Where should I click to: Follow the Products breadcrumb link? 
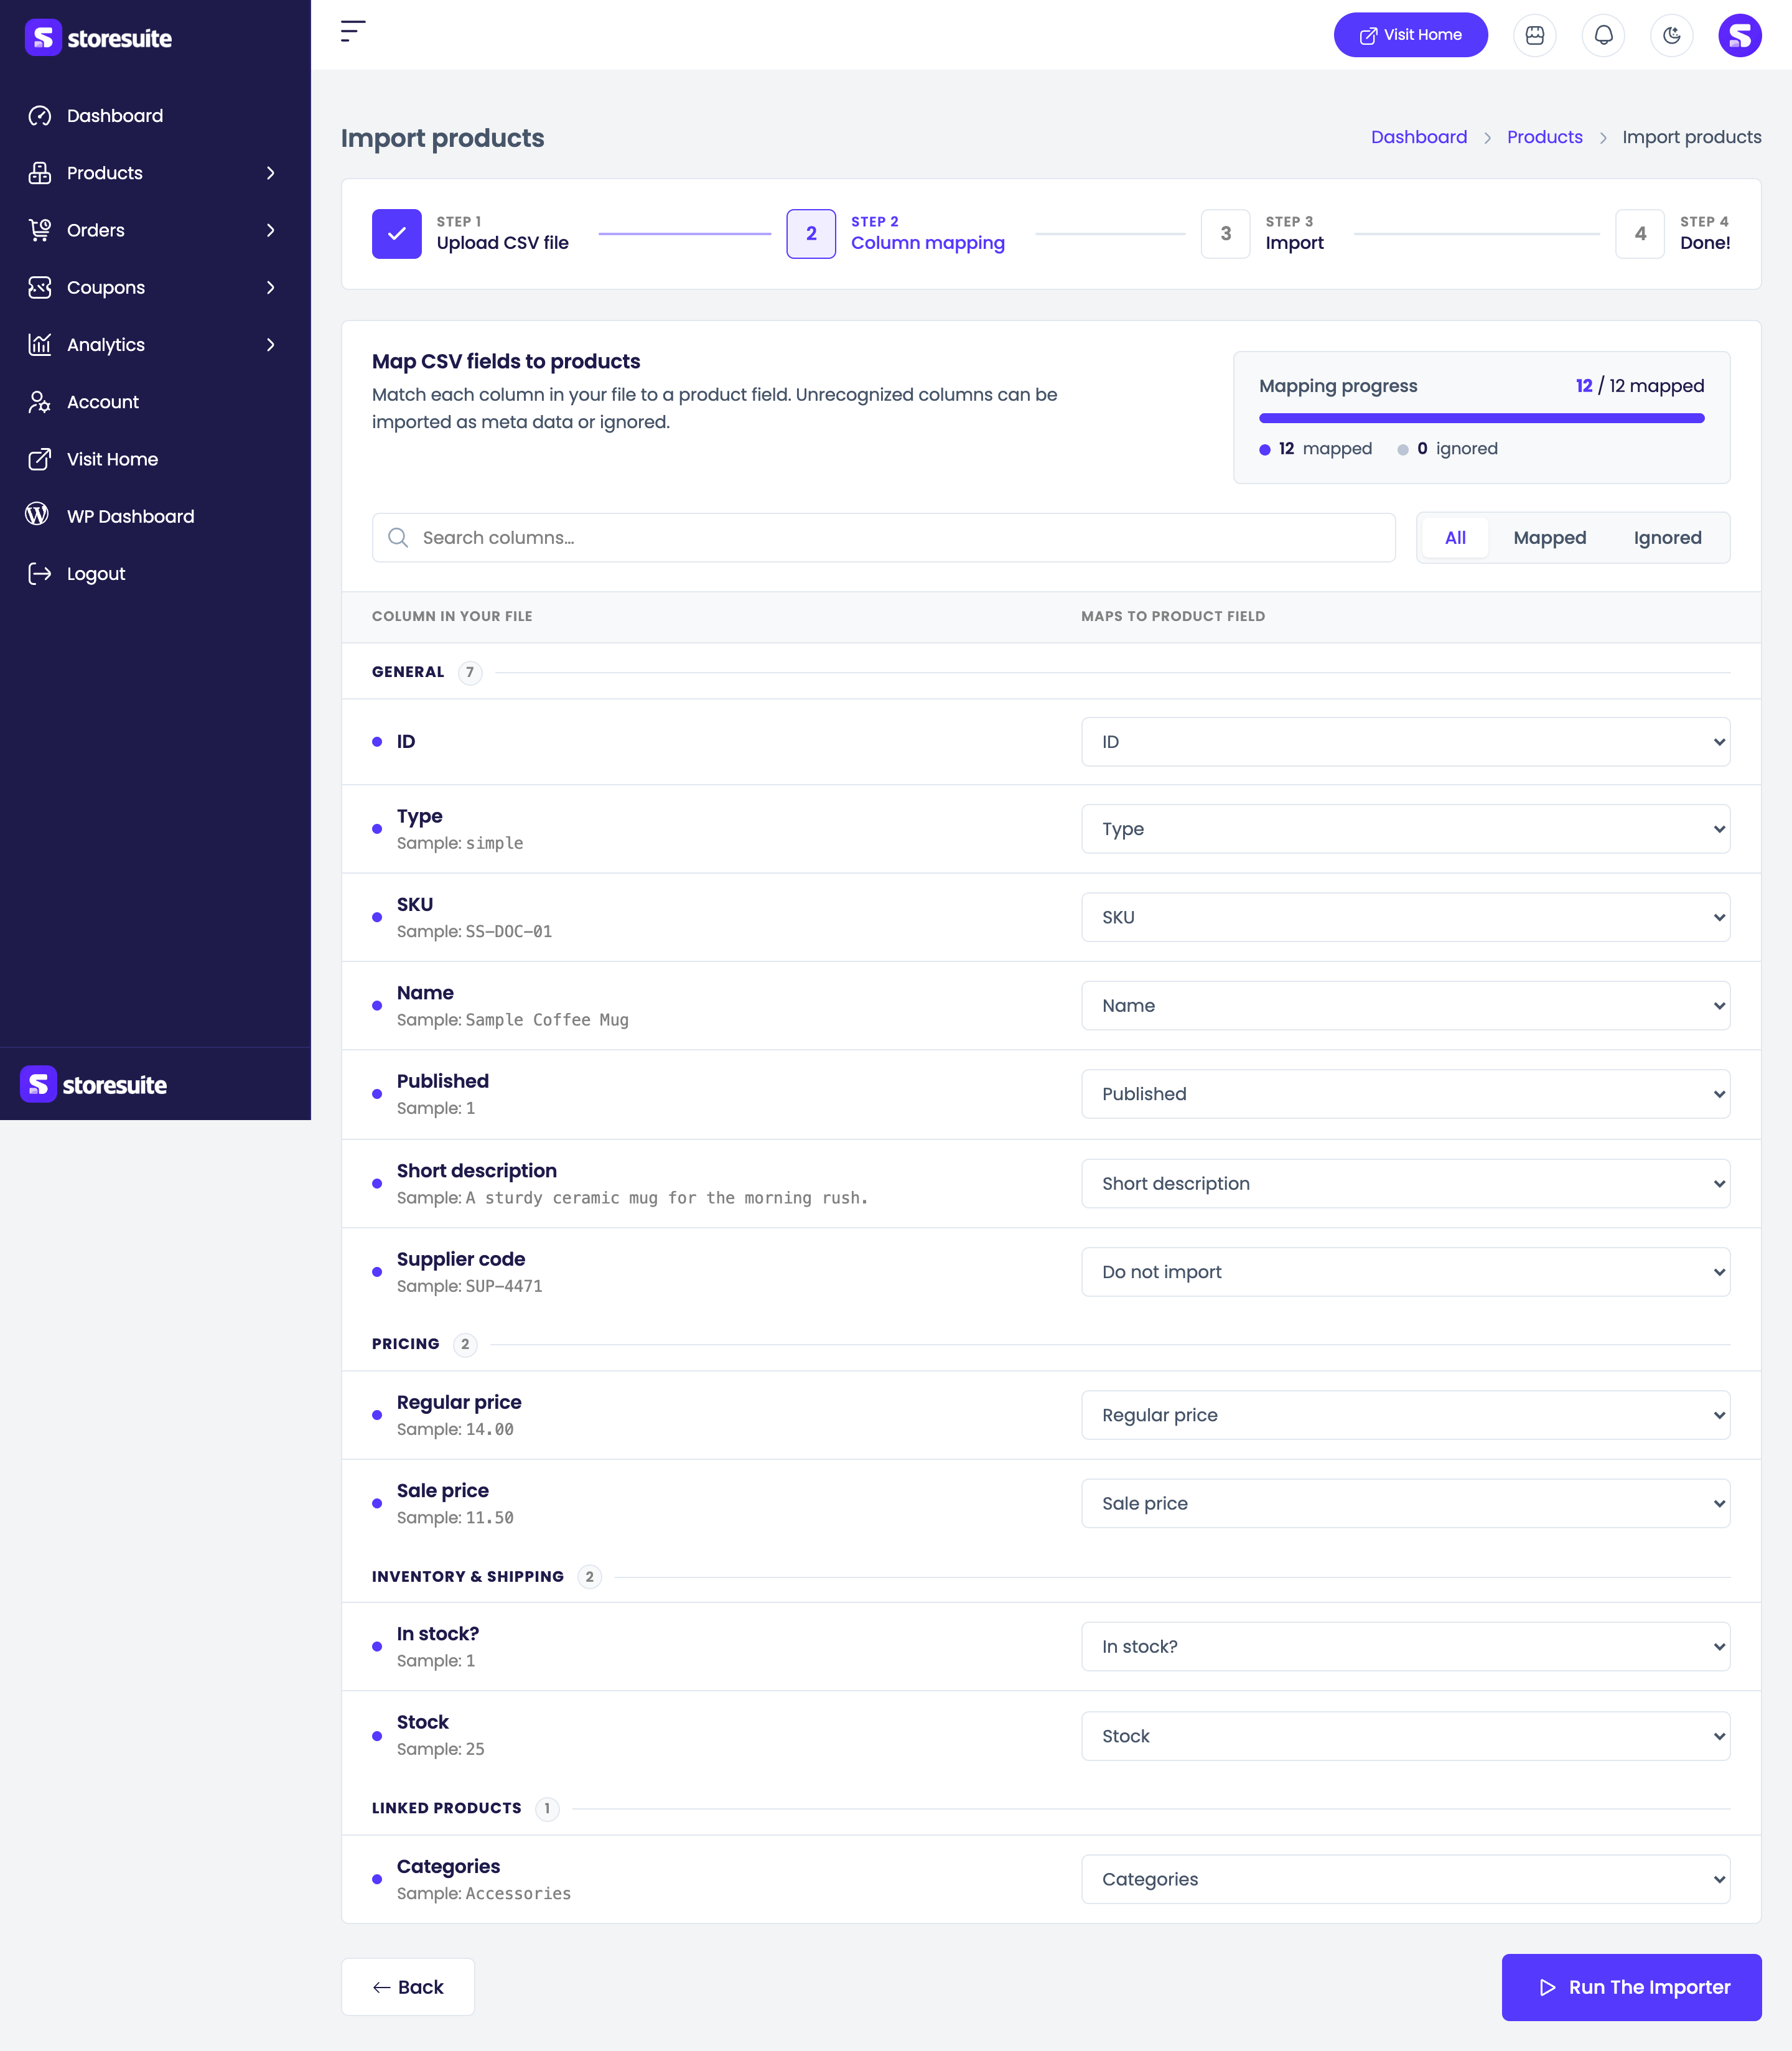pyautogui.click(x=1544, y=137)
